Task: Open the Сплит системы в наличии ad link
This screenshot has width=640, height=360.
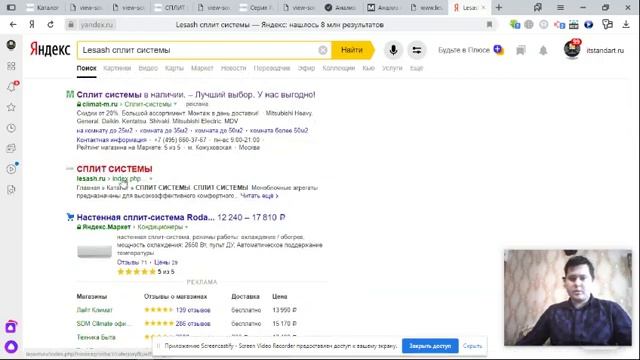Action: (x=196, y=95)
